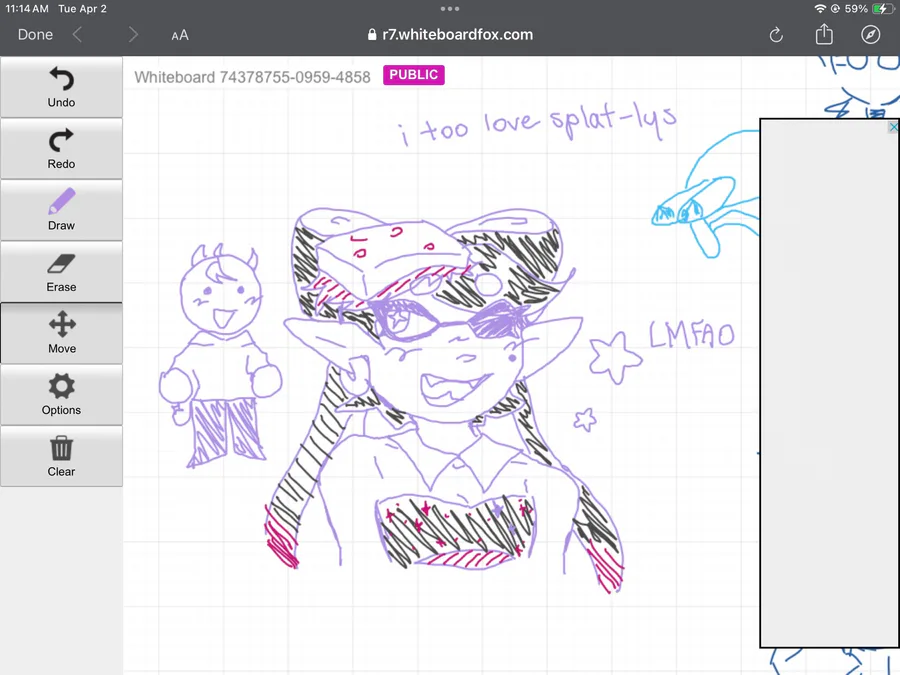
Task: Tap the orientation lock status icon
Action: click(835, 9)
